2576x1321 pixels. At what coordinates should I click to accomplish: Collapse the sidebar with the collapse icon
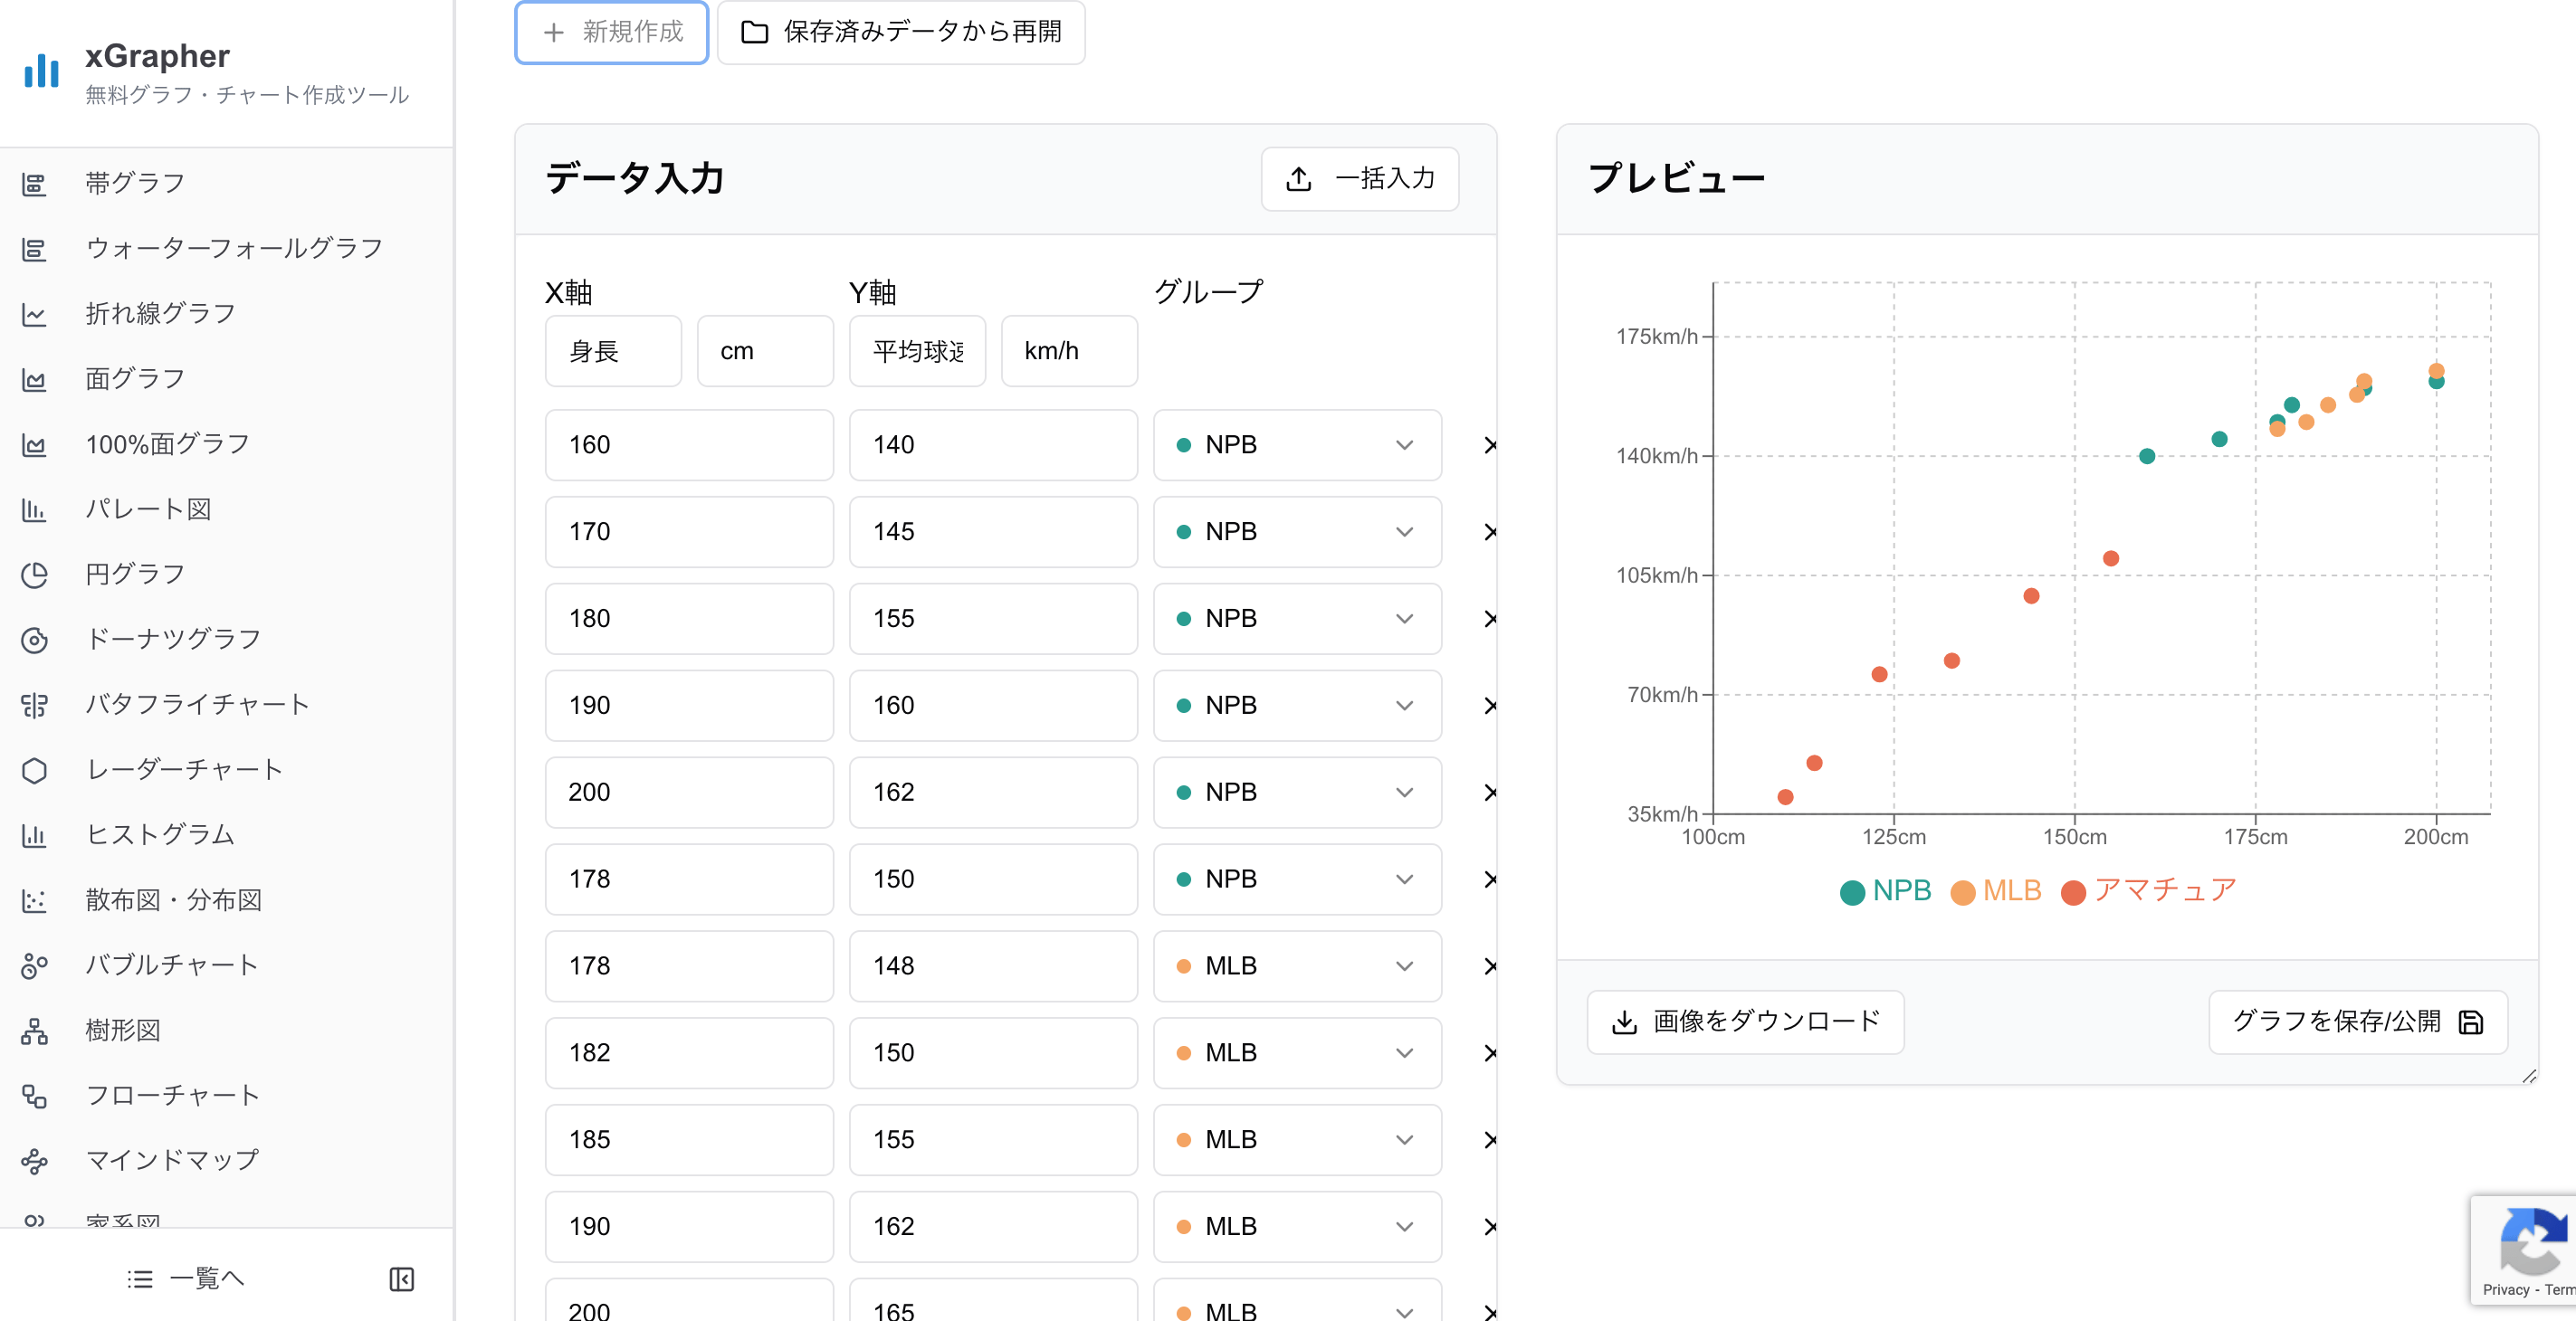(401, 1279)
